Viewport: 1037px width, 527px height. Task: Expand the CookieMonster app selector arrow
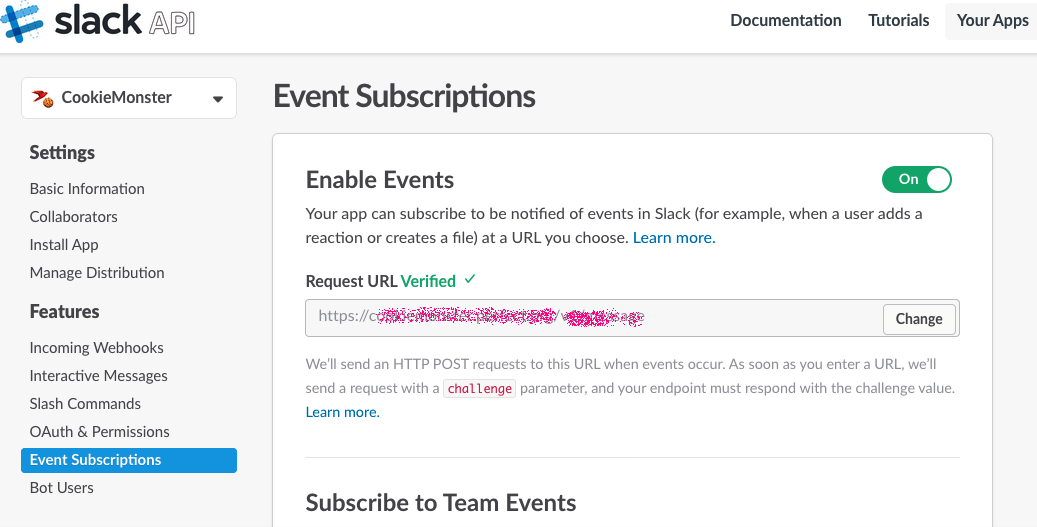[218, 100]
